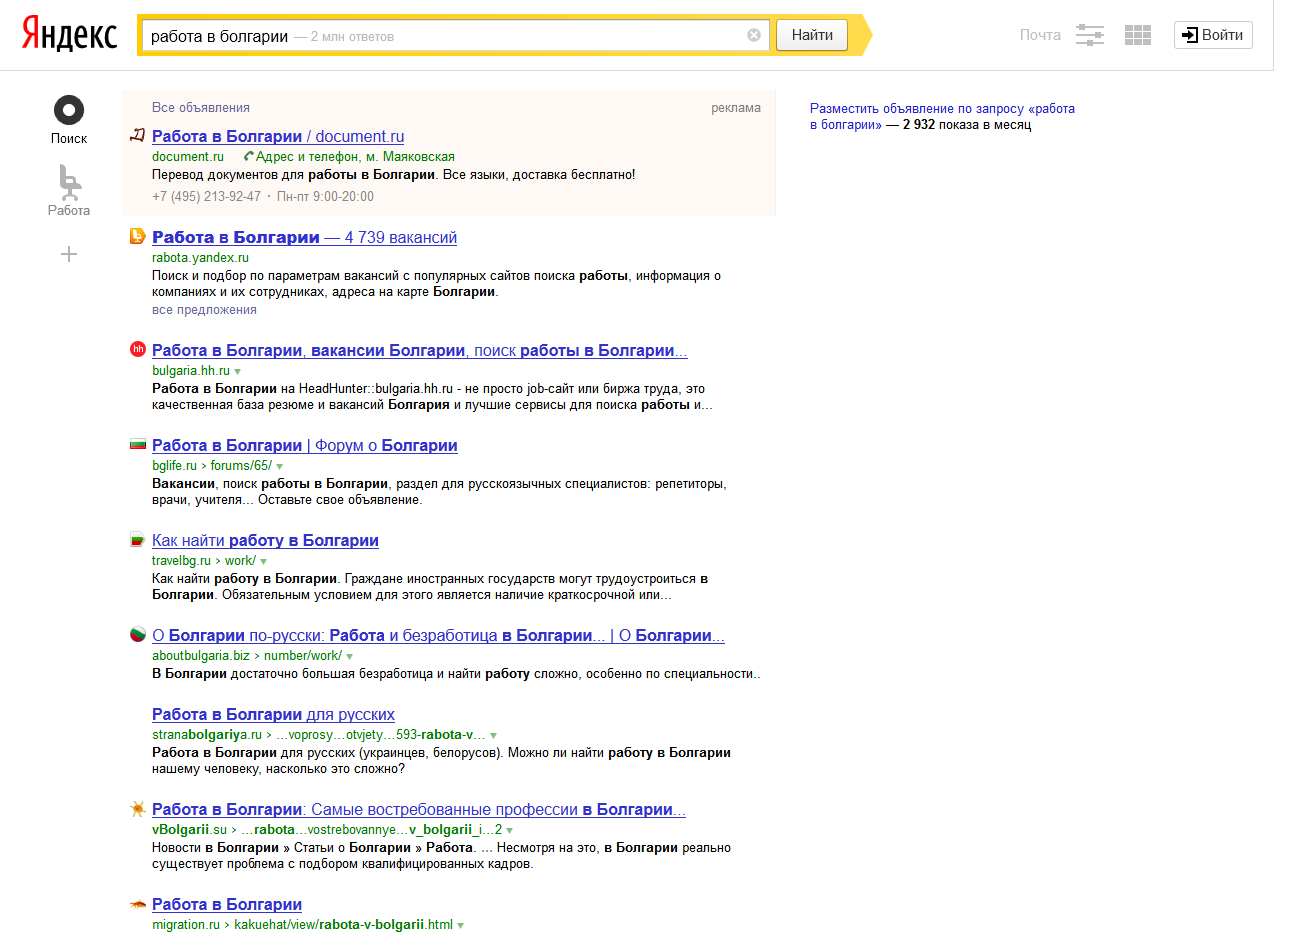1290x935 pixels.
Task: Open HeadHunter result вакансии Болгарии title
Action: [420, 350]
